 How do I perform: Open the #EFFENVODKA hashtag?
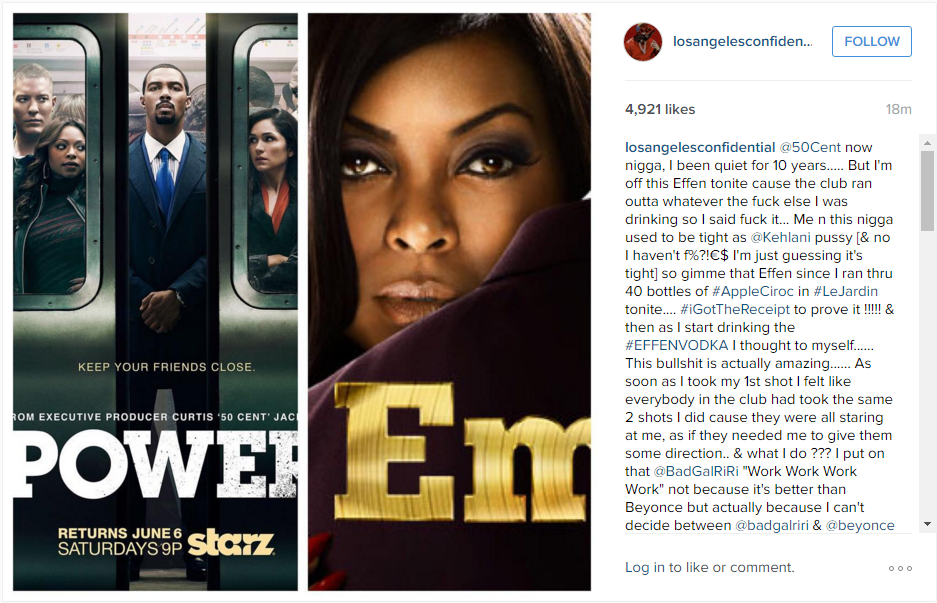click(x=676, y=345)
